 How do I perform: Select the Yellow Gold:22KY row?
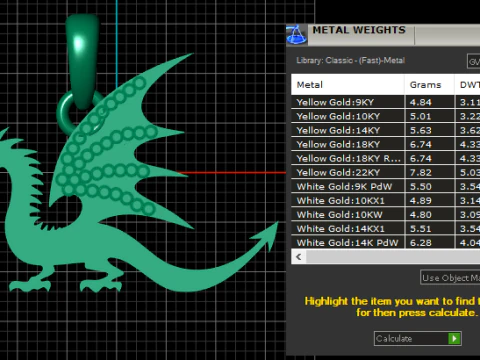(386, 172)
